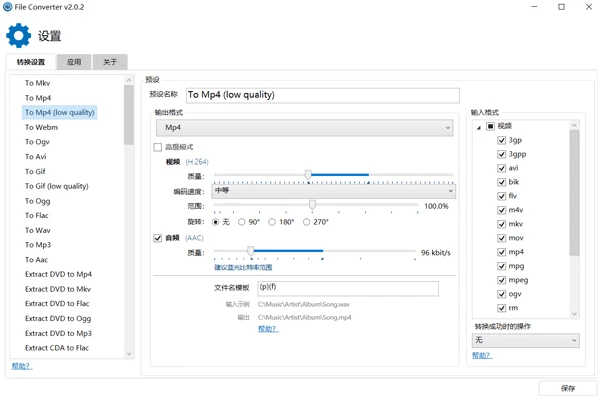Viewport: 600px width, 400px height.
Task: Select the To Wav preset
Action: click(x=38, y=230)
